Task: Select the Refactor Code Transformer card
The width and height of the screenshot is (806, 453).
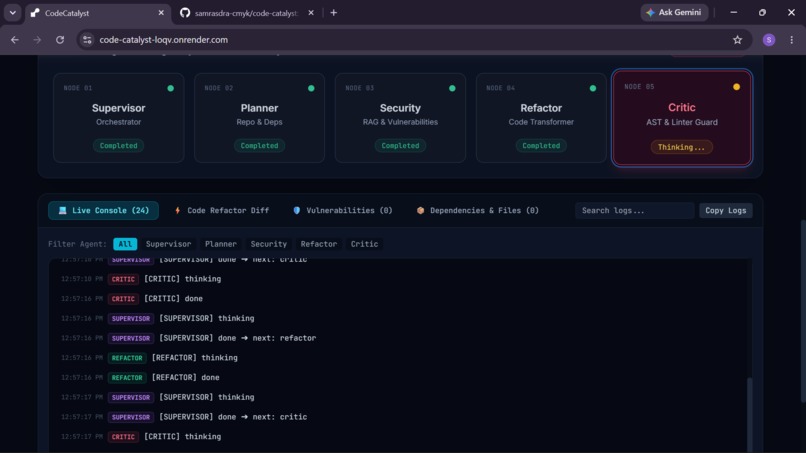Action: (x=541, y=118)
